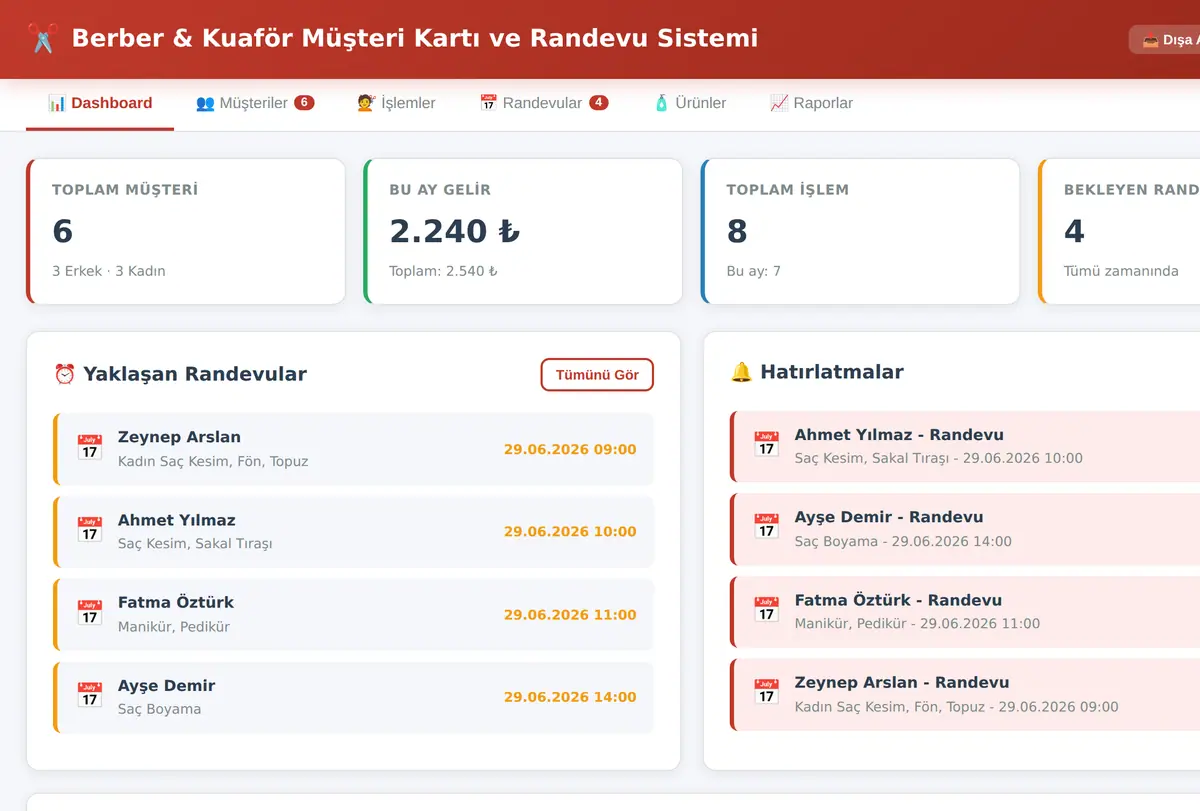Image resolution: width=1200 pixels, height=811 pixels.
Task: Switch to the Raporlar tab
Action: pyautogui.click(x=811, y=103)
